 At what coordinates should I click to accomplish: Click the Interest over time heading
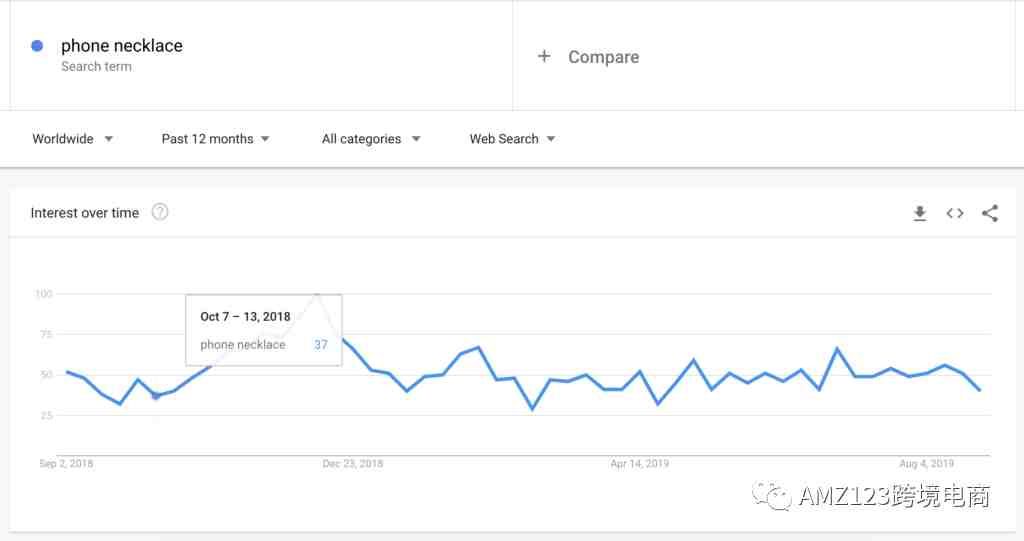tap(85, 213)
